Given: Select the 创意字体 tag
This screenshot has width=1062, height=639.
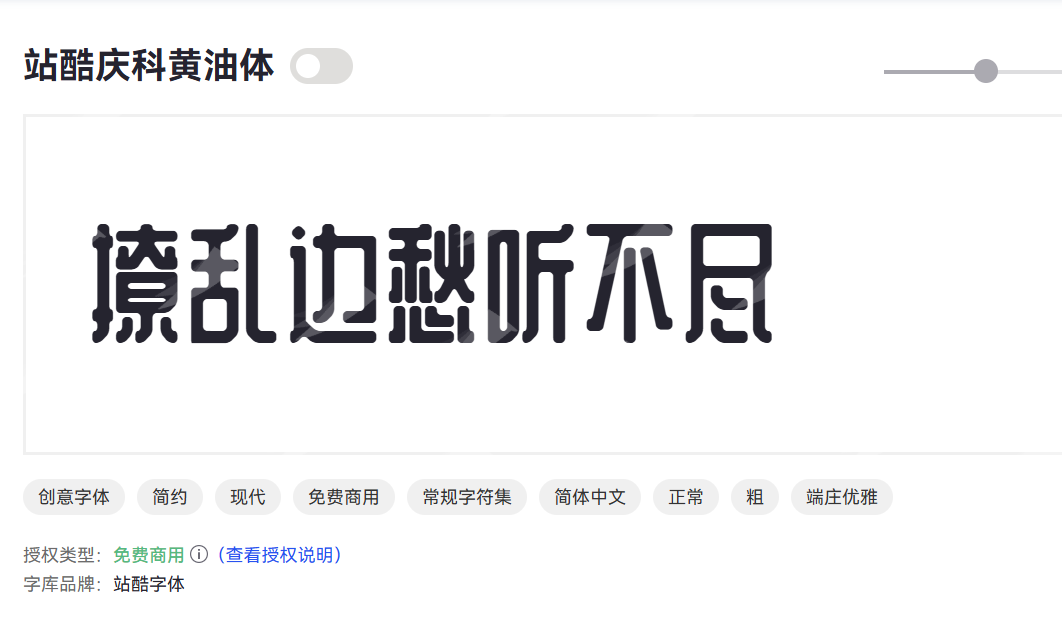Looking at the screenshot, I should pos(74,497).
